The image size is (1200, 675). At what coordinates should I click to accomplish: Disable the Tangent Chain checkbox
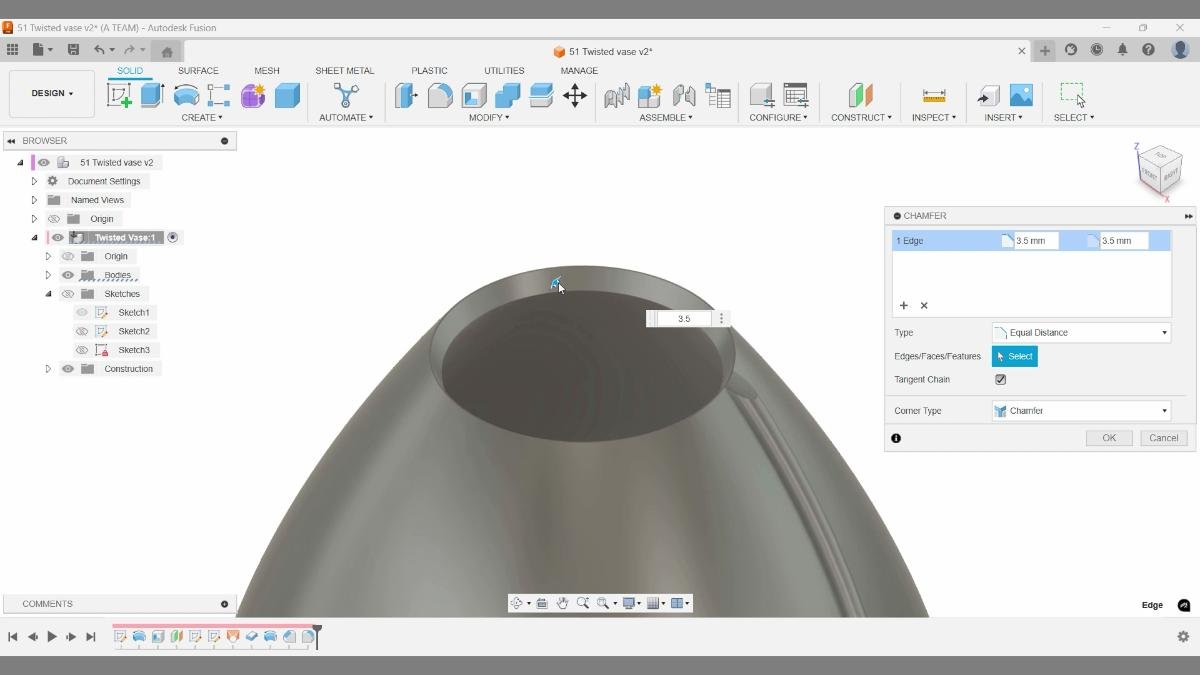point(1000,379)
